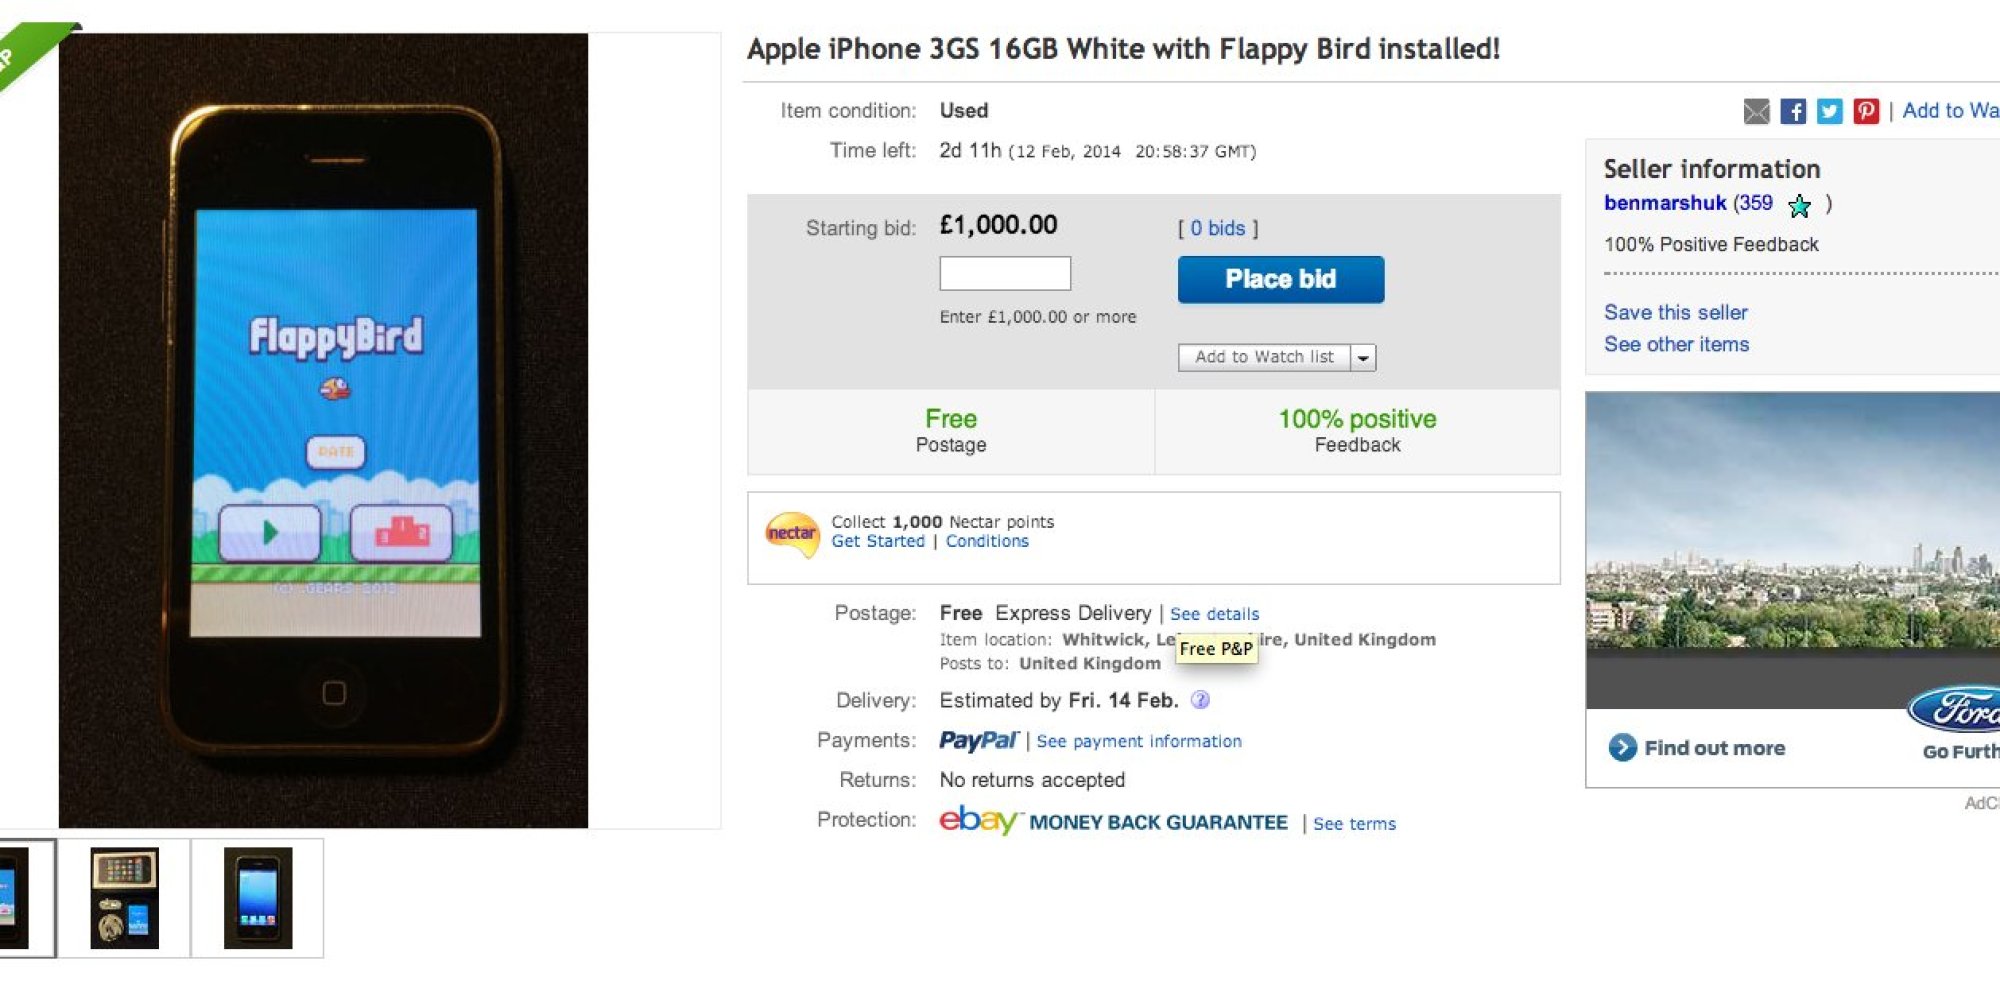The image size is (2000, 1000).
Task: Email this listing to a friend
Action: pyautogui.click(x=1758, y=112)
